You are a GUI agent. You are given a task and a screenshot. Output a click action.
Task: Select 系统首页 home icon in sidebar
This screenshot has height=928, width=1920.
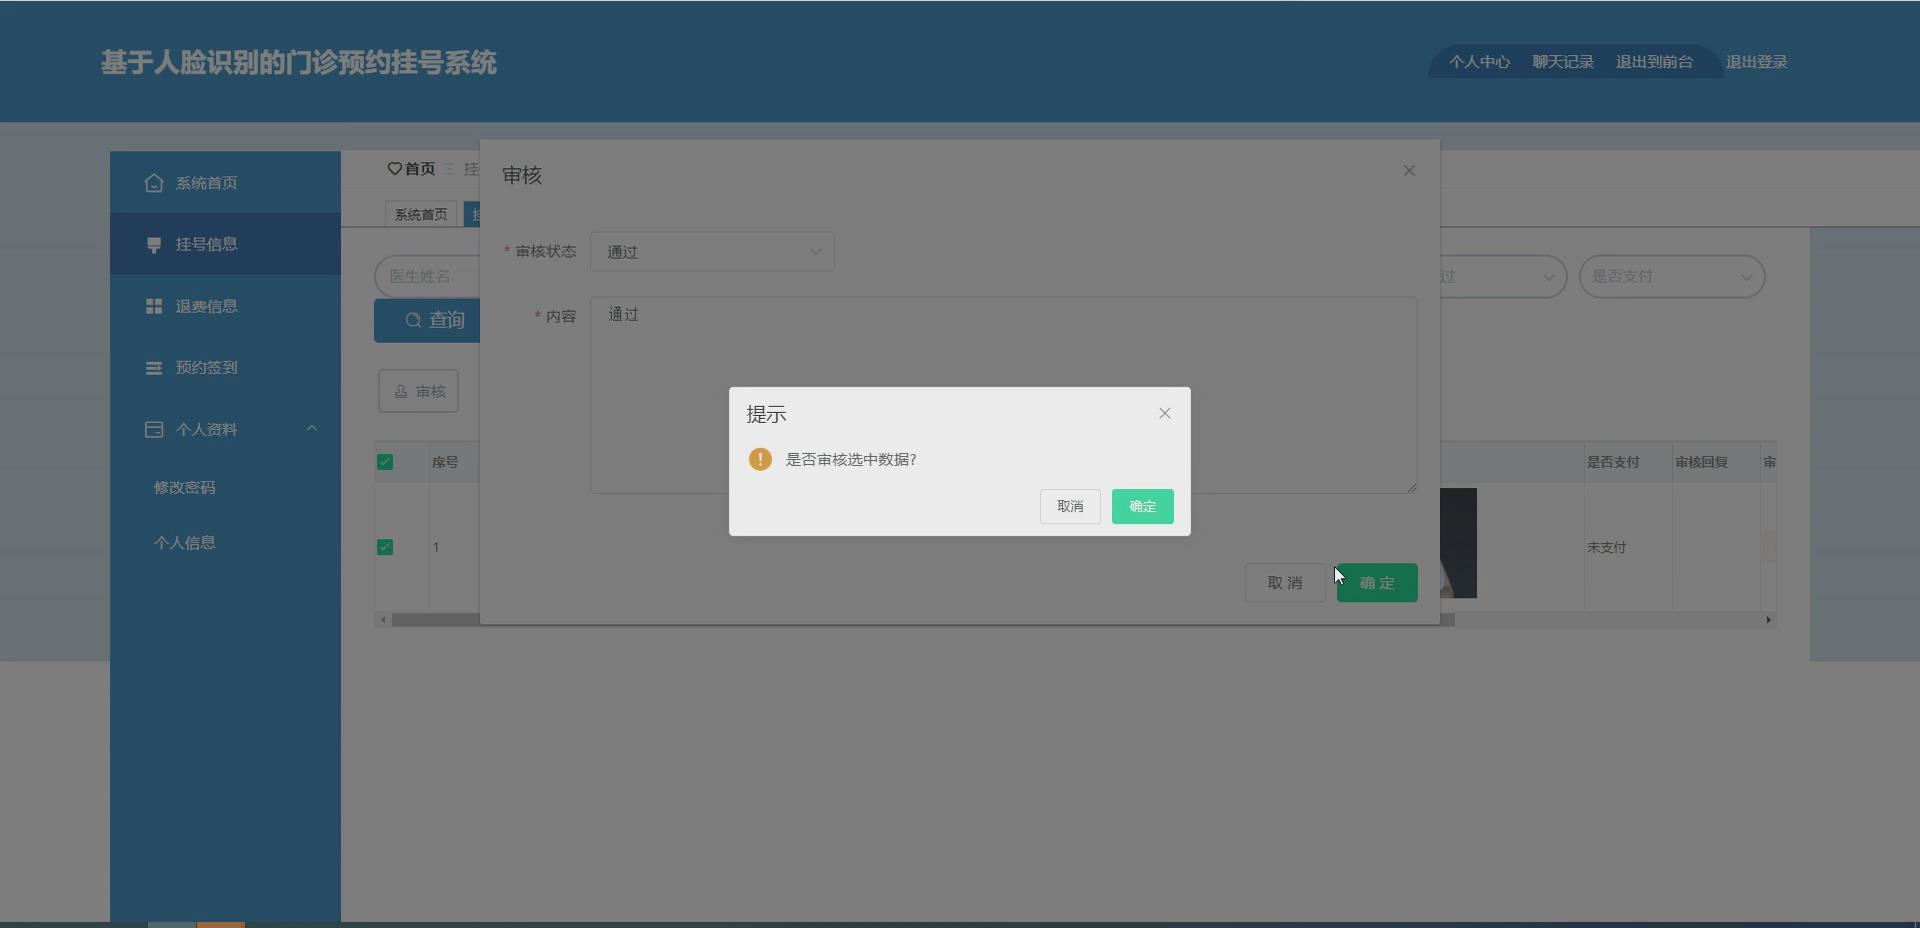[x=153, y=183]
